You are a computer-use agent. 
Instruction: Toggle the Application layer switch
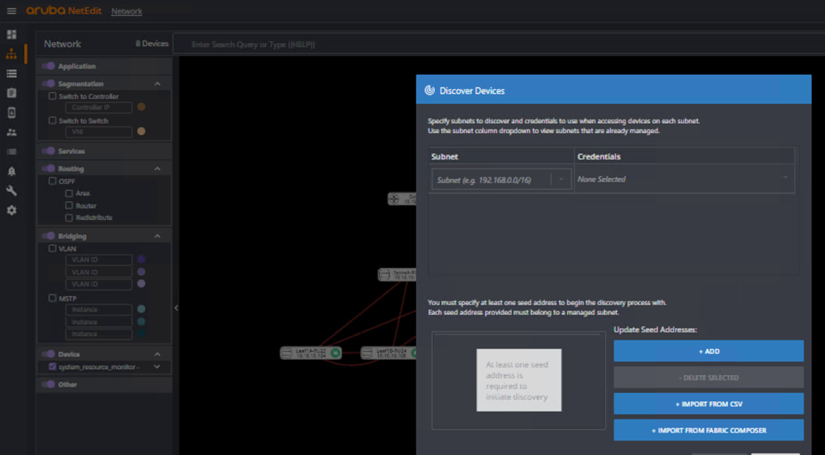tap(48, 66)
